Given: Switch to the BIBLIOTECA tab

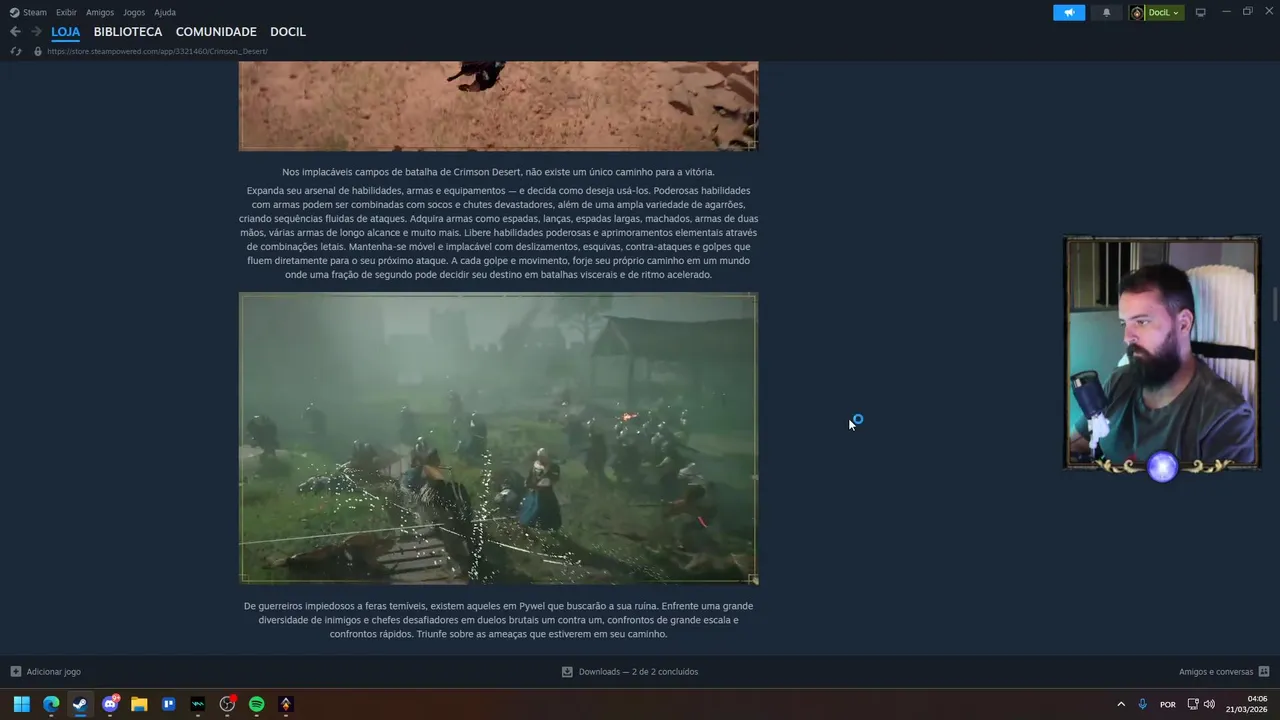Looking at the screenshot, I should coord(128,32).
